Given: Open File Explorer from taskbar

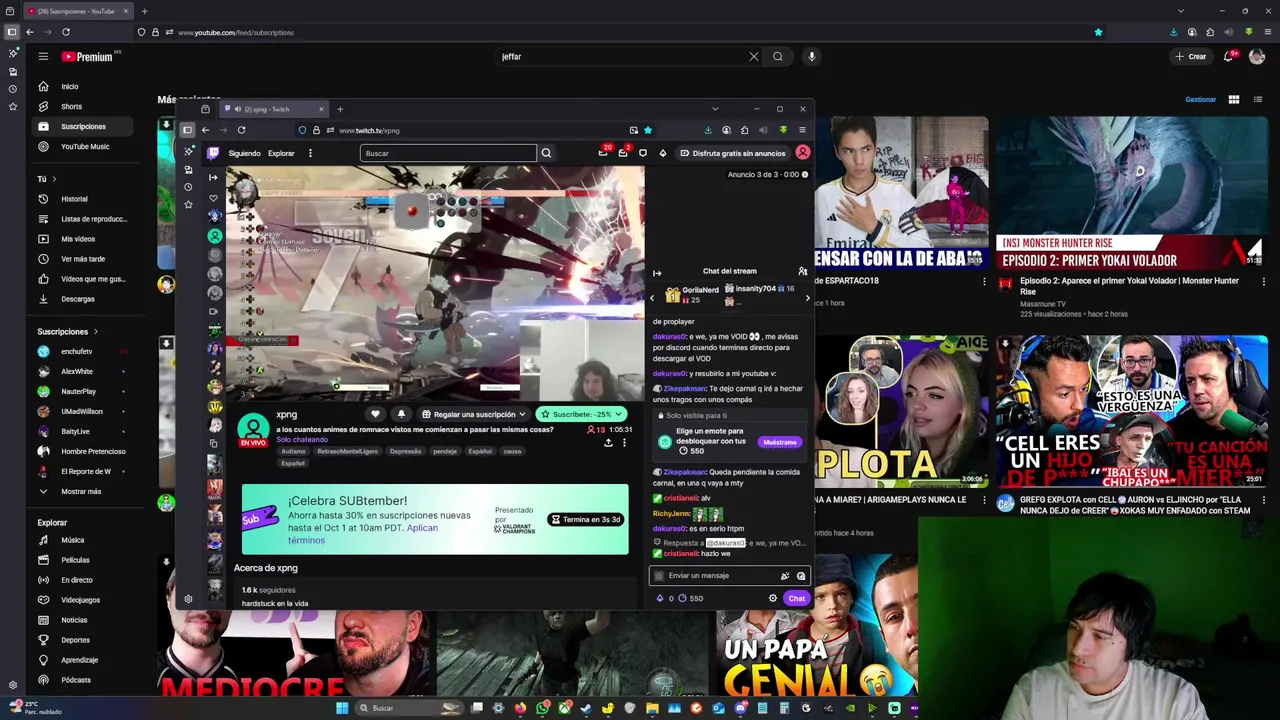Looking at the screenshot, I should (x=652, y=708).
